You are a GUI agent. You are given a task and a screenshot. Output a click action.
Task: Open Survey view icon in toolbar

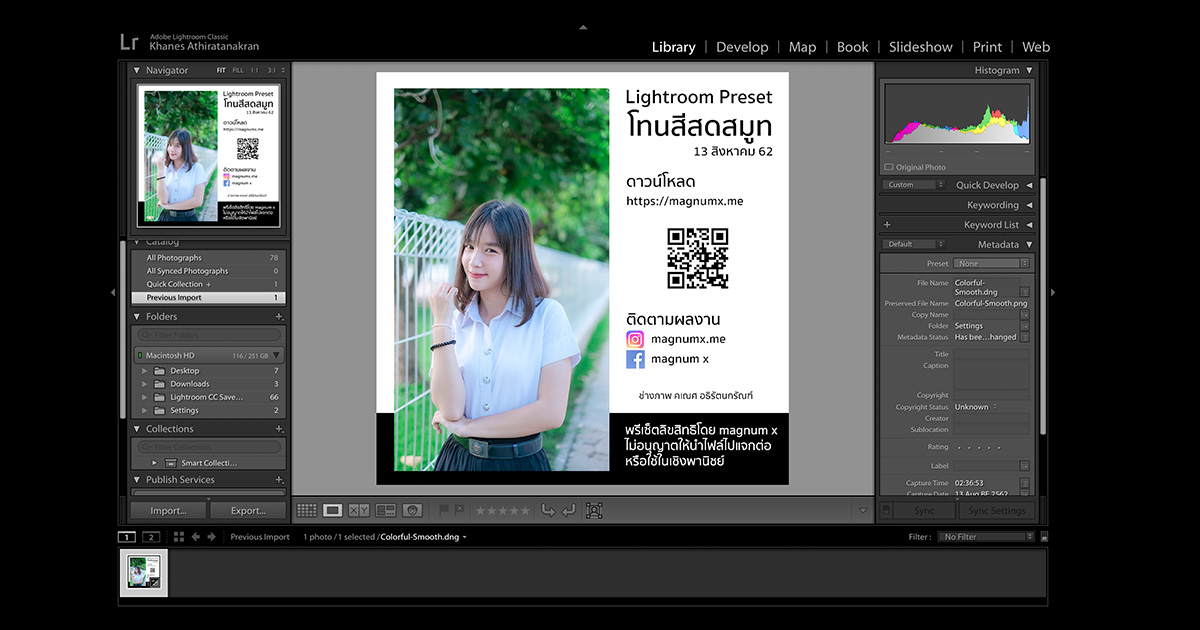click(385, 510)
